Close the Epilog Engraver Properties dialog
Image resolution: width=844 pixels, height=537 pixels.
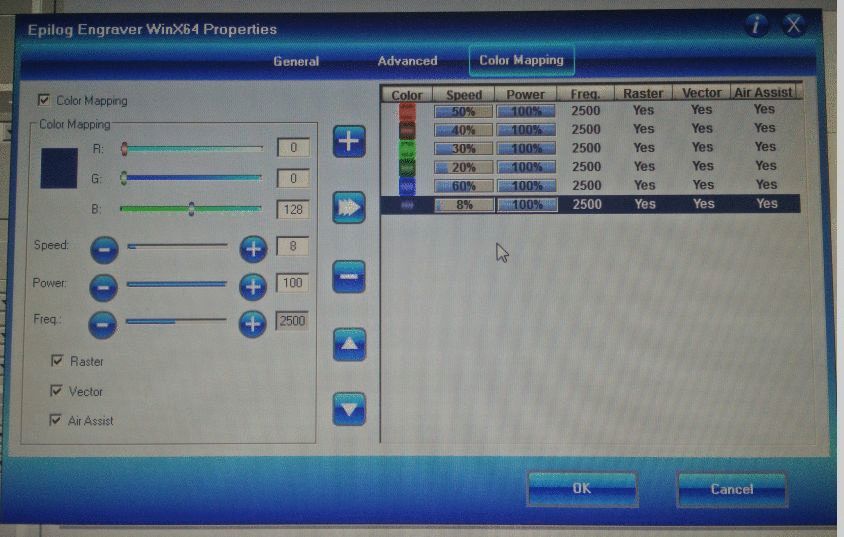pyautogui.click(x=793, y=25)
